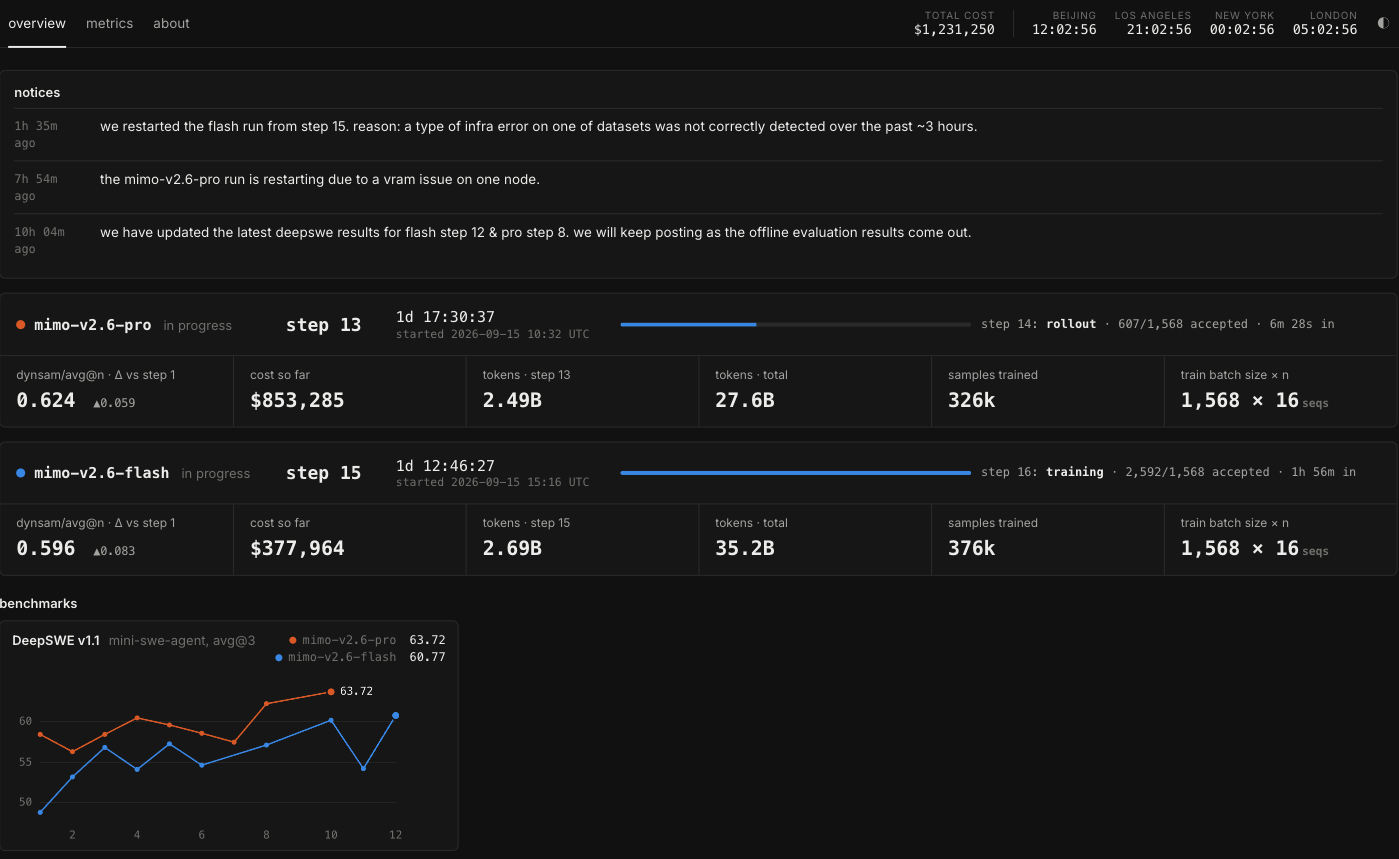Click the notices heading

37,92
